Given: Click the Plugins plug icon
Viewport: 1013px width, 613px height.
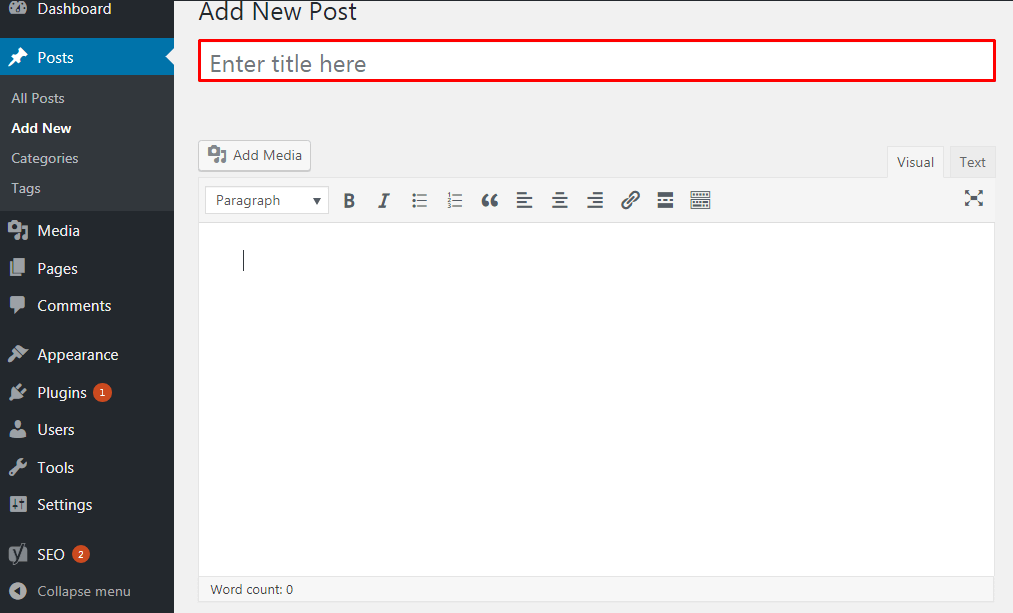Looking at the screenshot, I should click(18, 392).
